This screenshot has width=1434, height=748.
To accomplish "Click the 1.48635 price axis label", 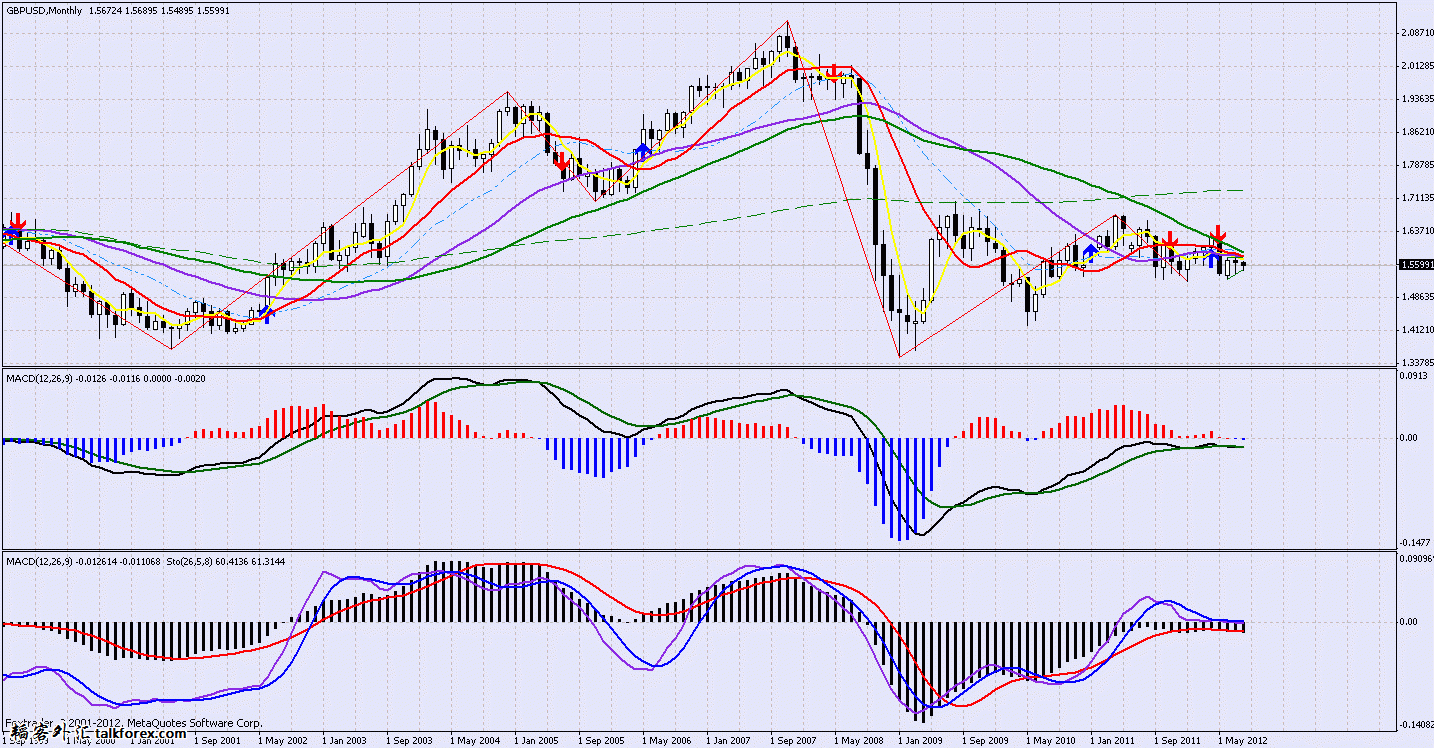I will 1415,297.
